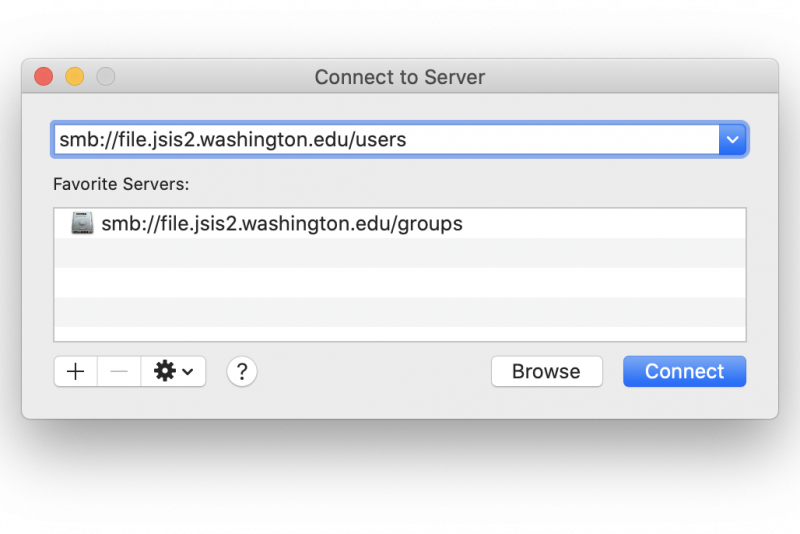The width and height of the screenshot is (800, 534).
Task: Expand the server address history dropdown
Action: tap(732, 139)
